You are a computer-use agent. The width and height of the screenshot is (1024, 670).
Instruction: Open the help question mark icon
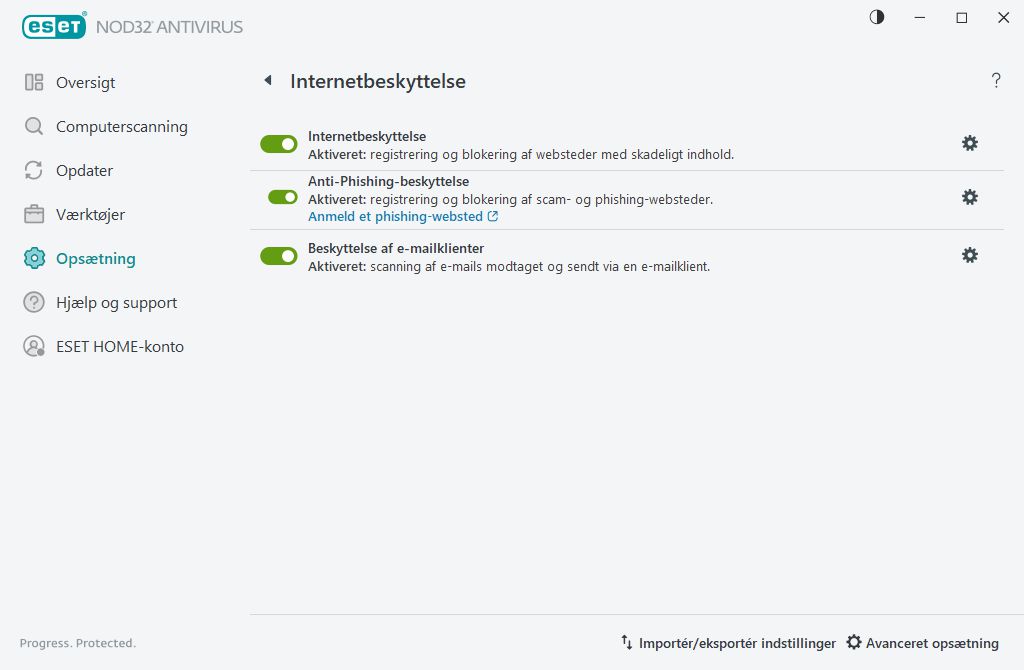[x=996, y=81]
